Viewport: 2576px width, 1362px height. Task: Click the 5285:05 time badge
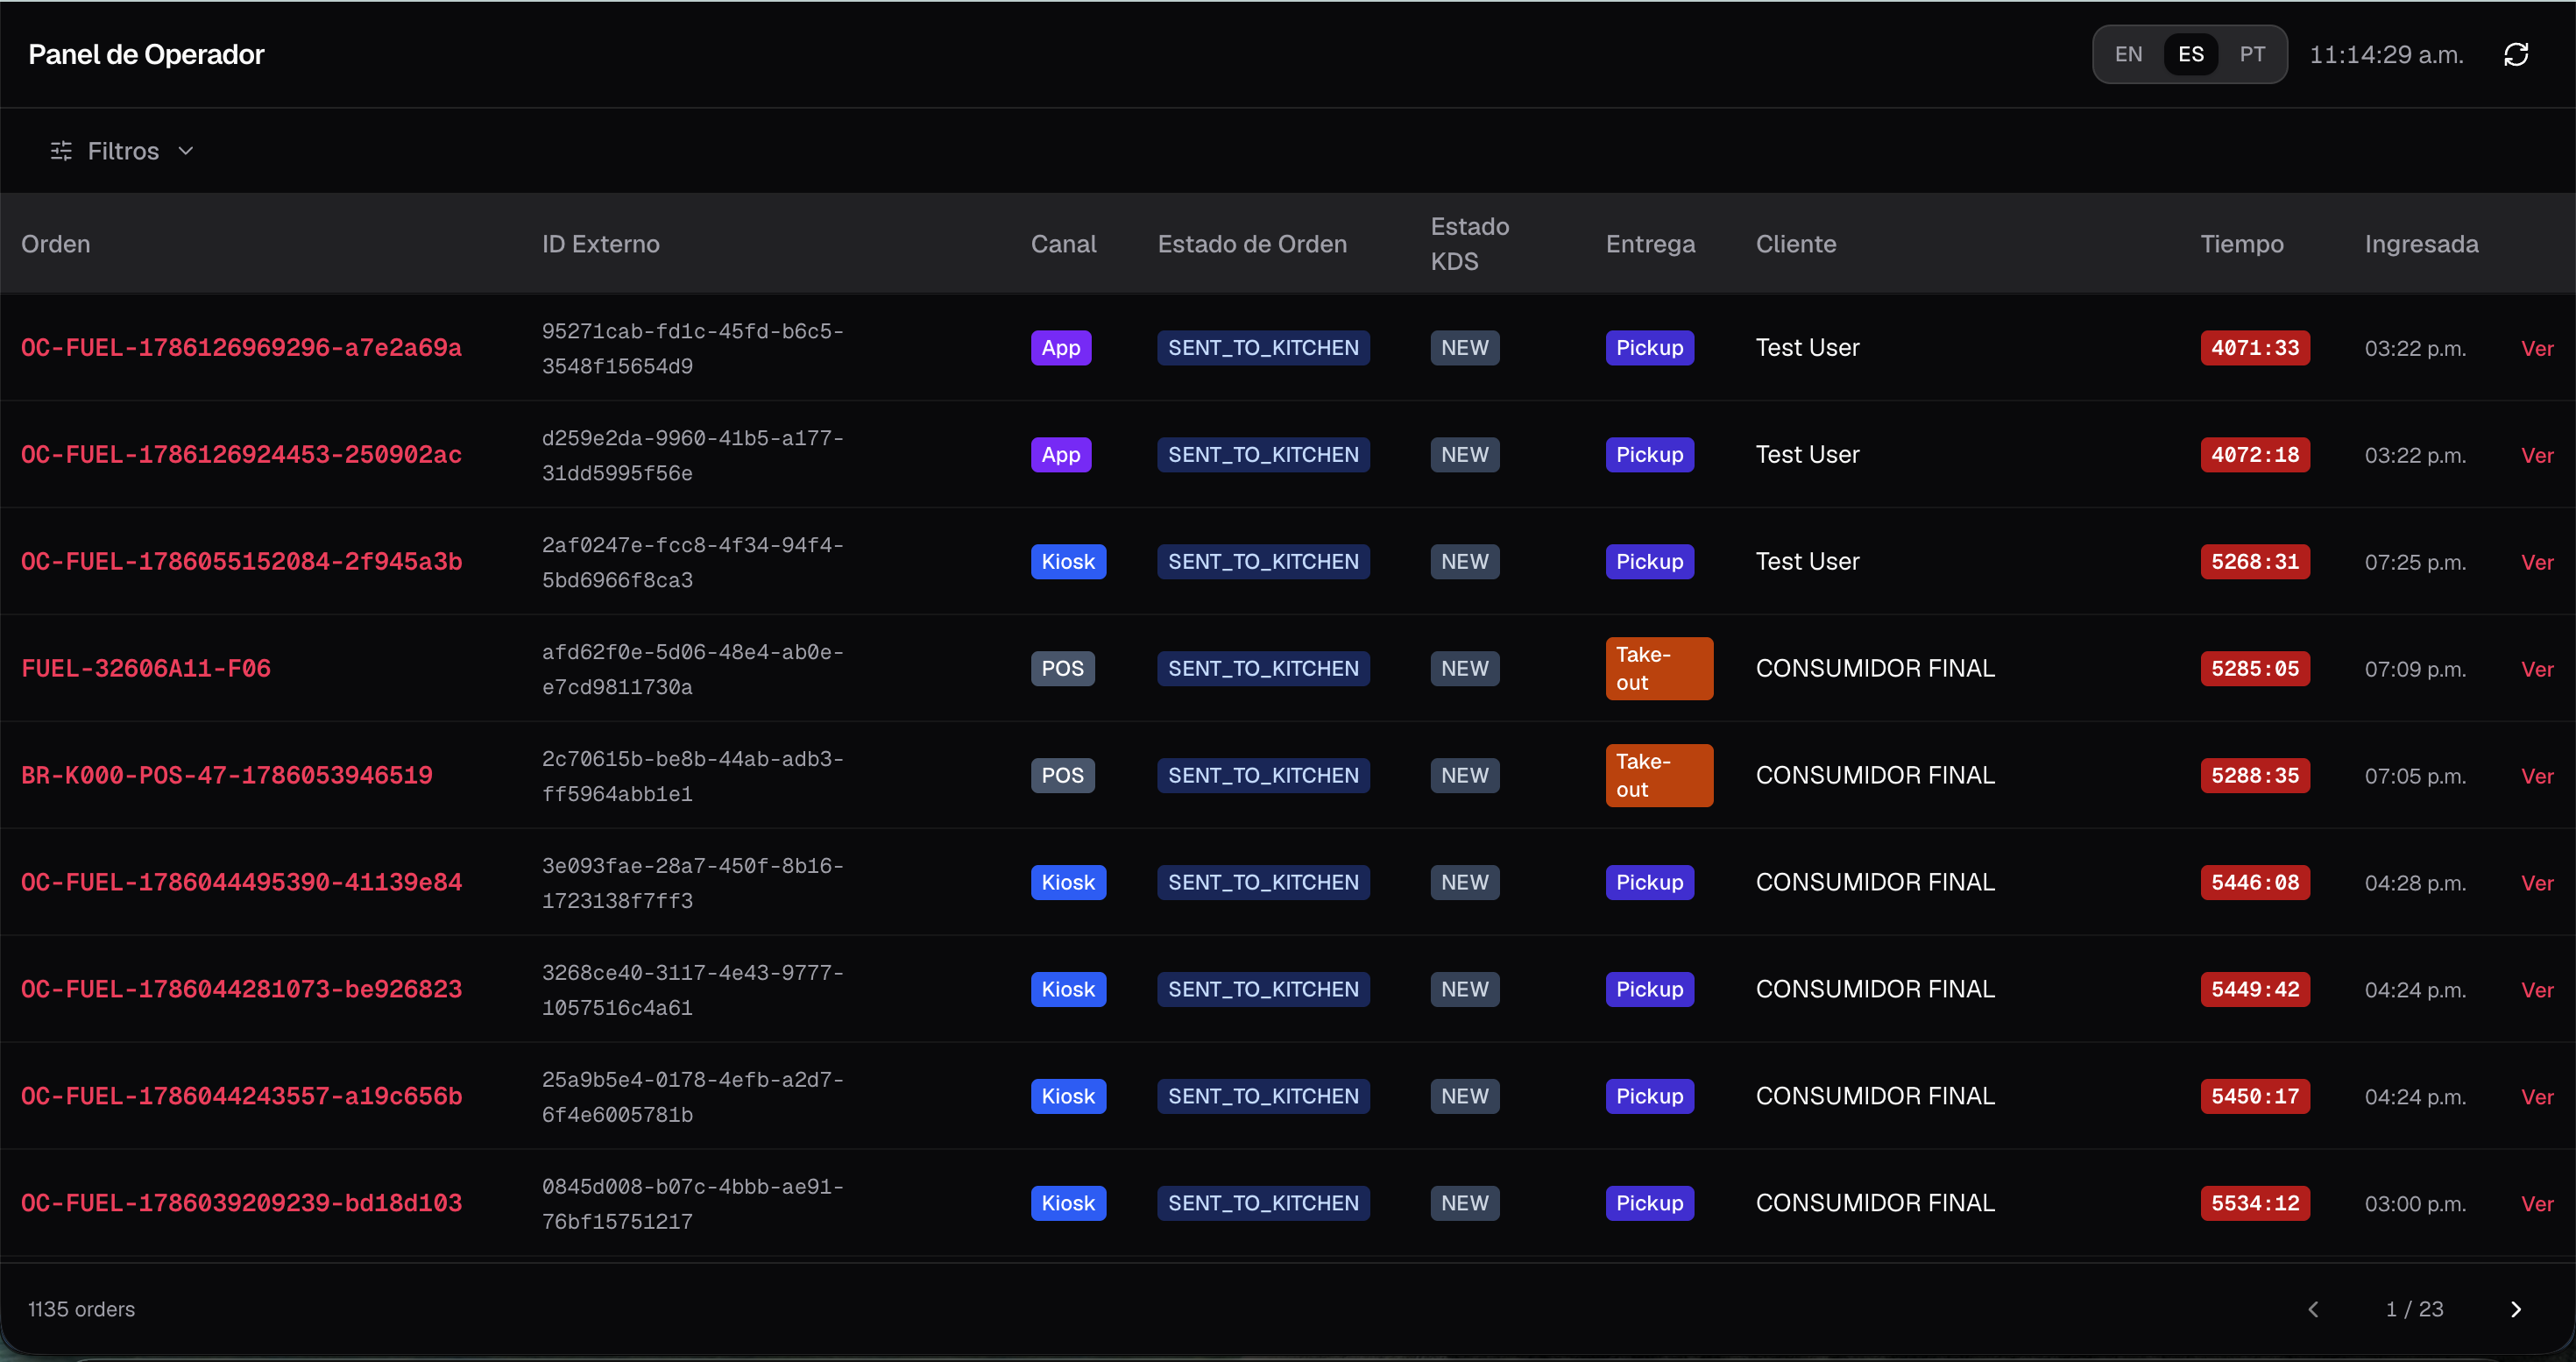(x=2255, y=669)
